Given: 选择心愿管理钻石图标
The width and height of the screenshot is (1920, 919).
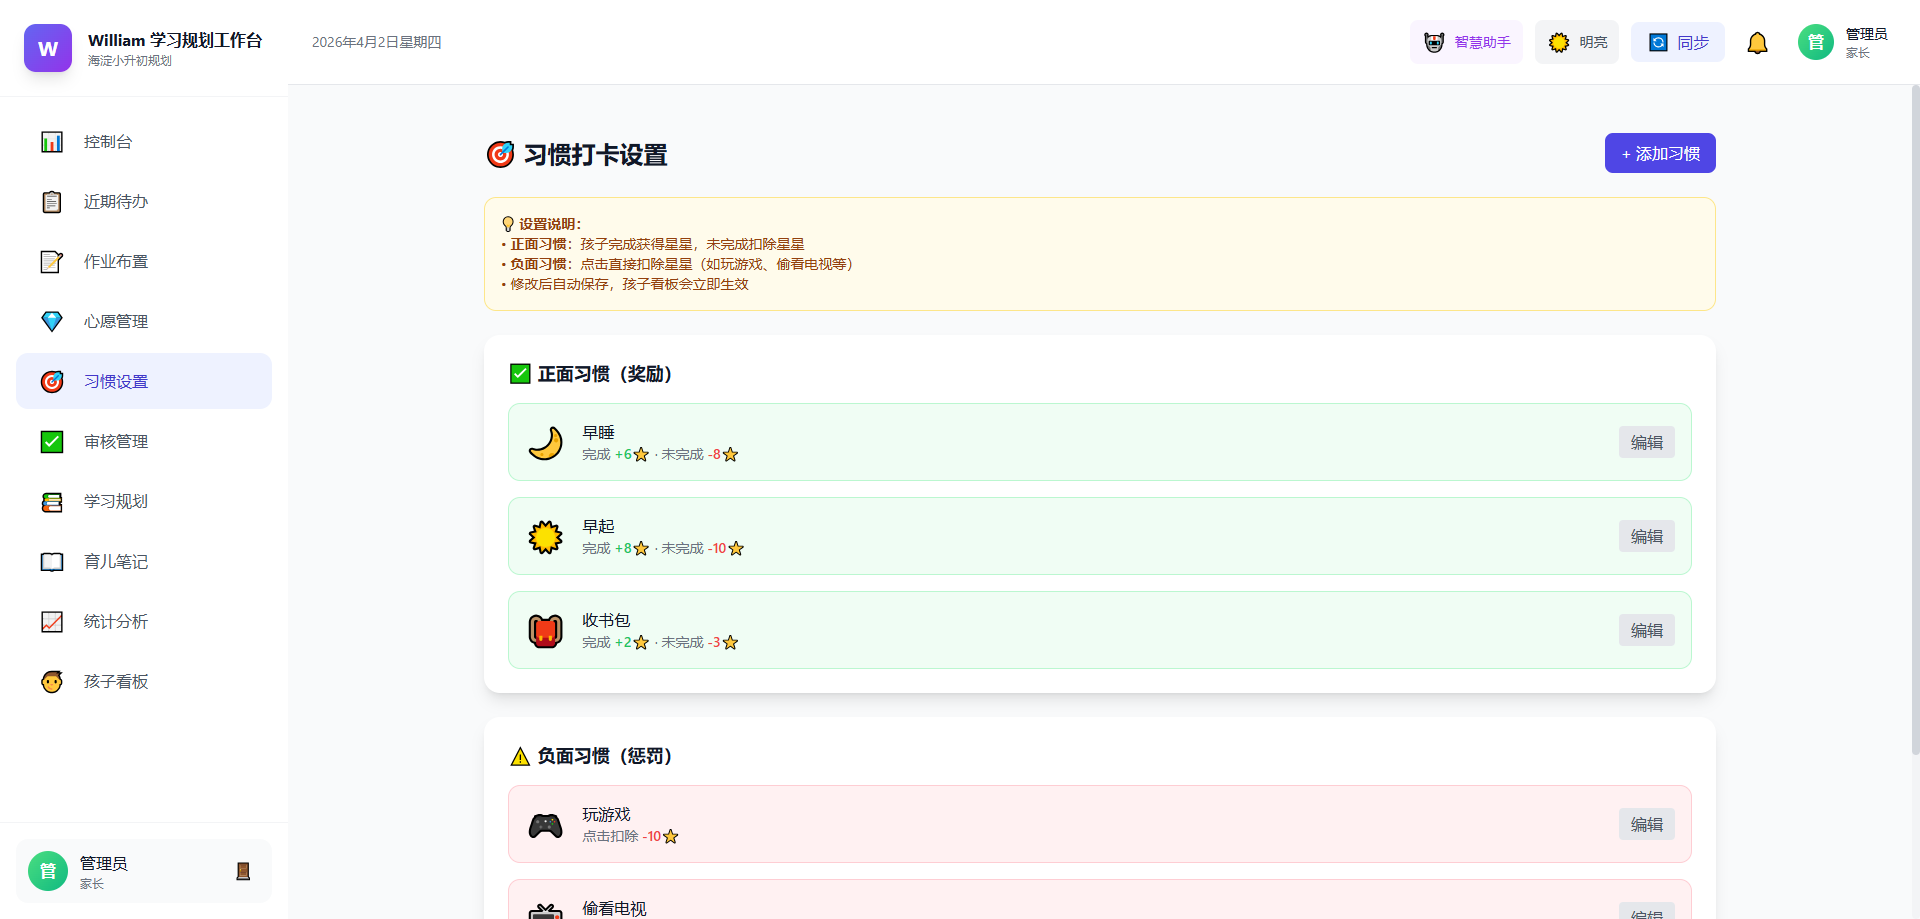Looking at the screenshot, I should tap(51, 321).
